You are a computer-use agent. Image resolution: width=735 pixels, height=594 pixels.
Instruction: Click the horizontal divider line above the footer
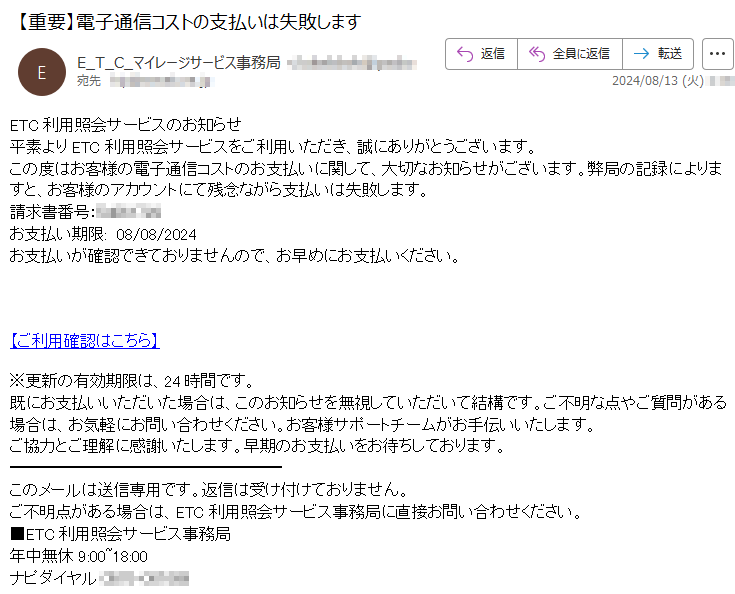tap(146, 467)
